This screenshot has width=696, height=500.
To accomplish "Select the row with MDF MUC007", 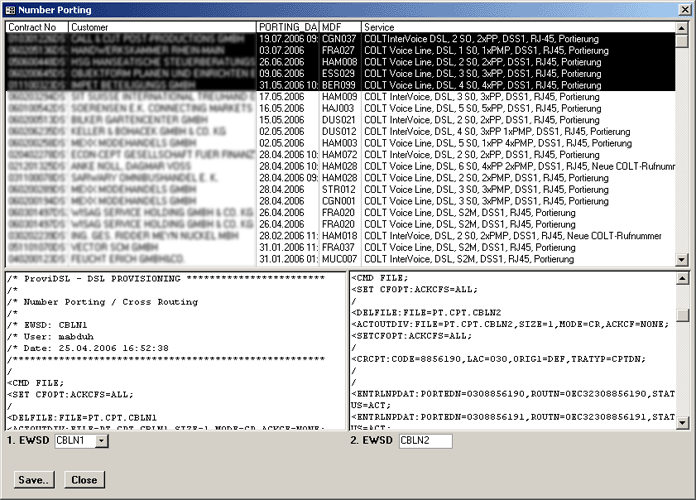I will (339, 258).
